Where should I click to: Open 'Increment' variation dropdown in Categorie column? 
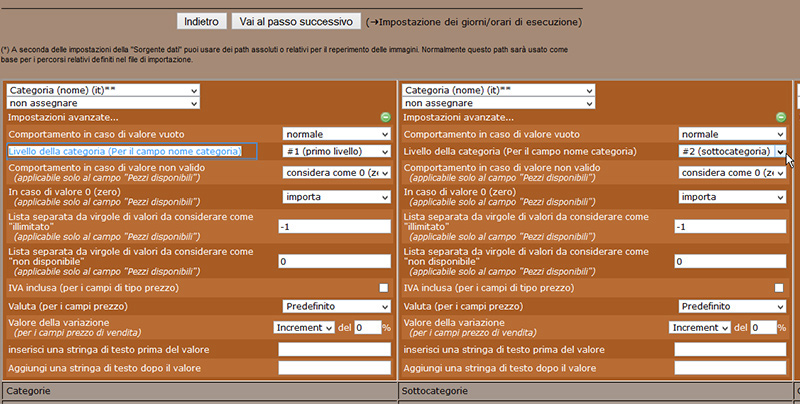[x=304, y=327]
